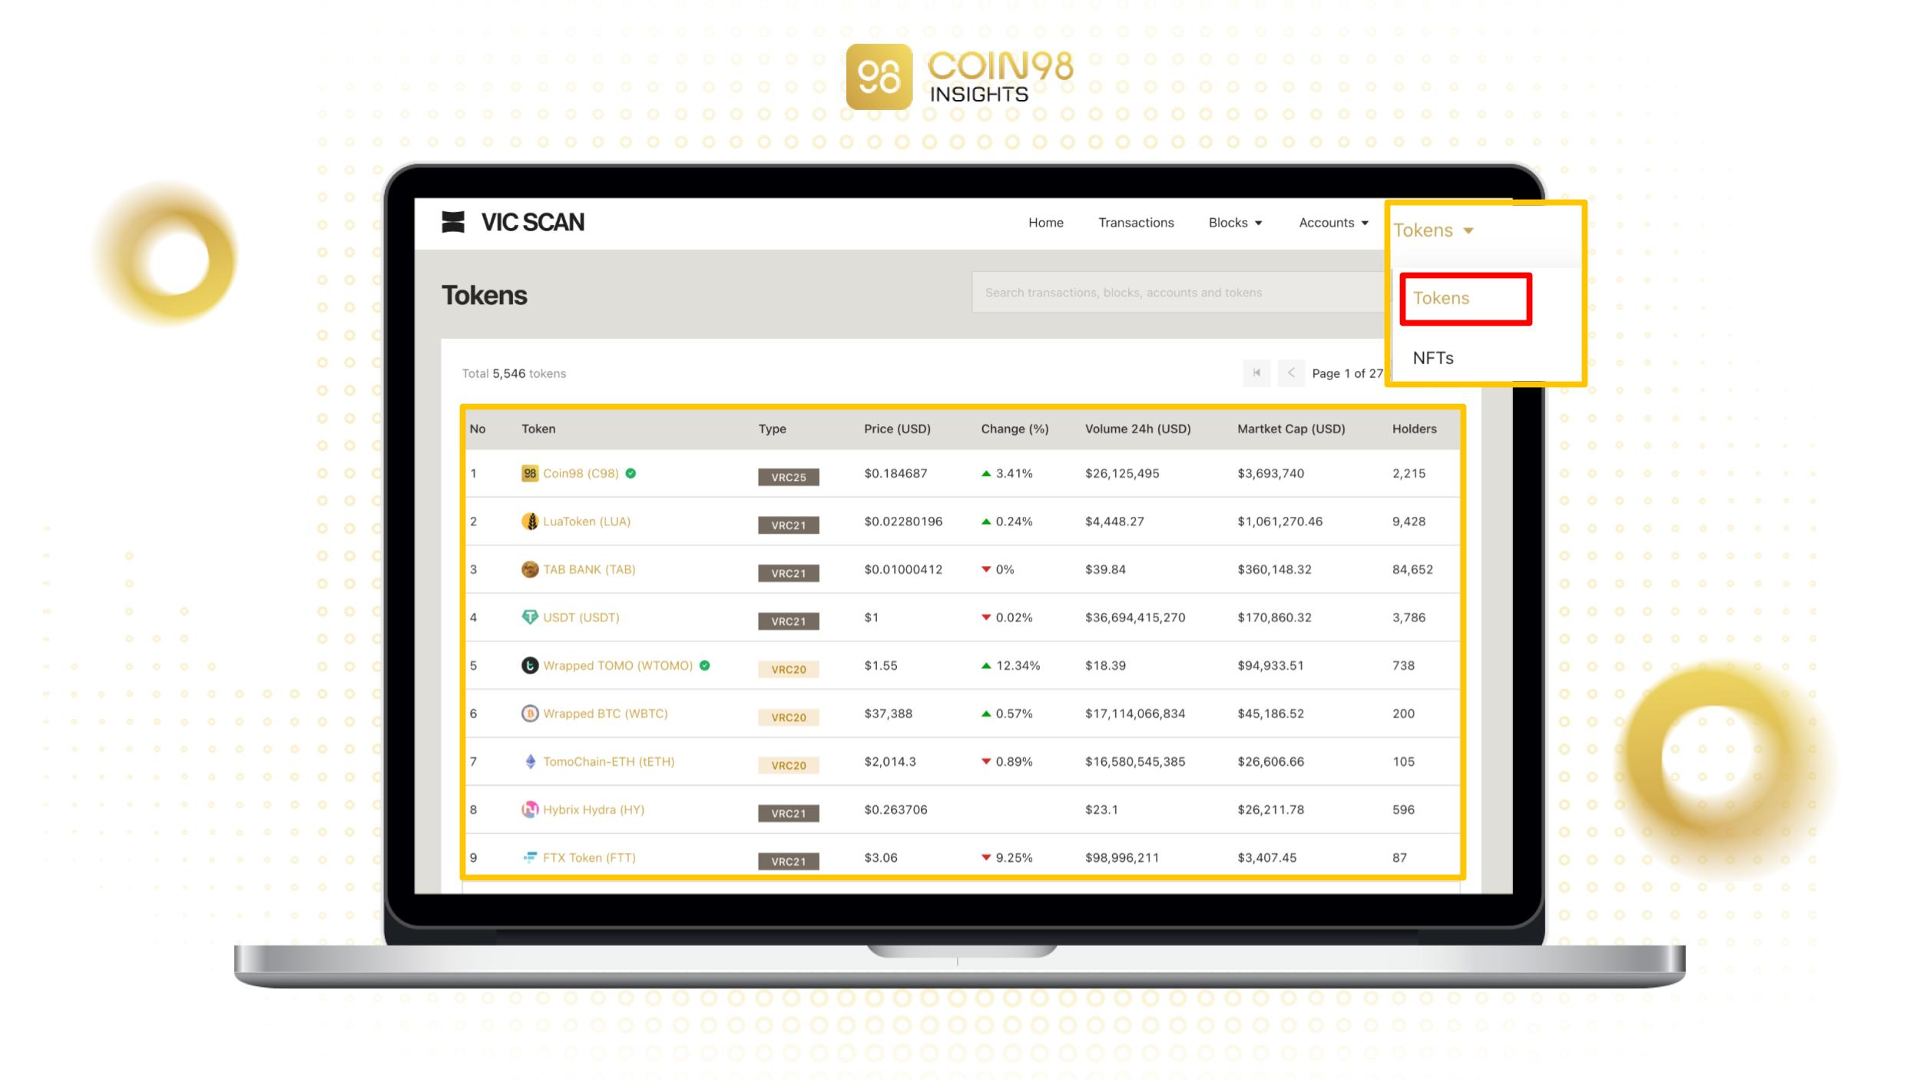
Task: Open the FTX Token (FTT) link
Action: pyautogui.click(x=589, y=858)
